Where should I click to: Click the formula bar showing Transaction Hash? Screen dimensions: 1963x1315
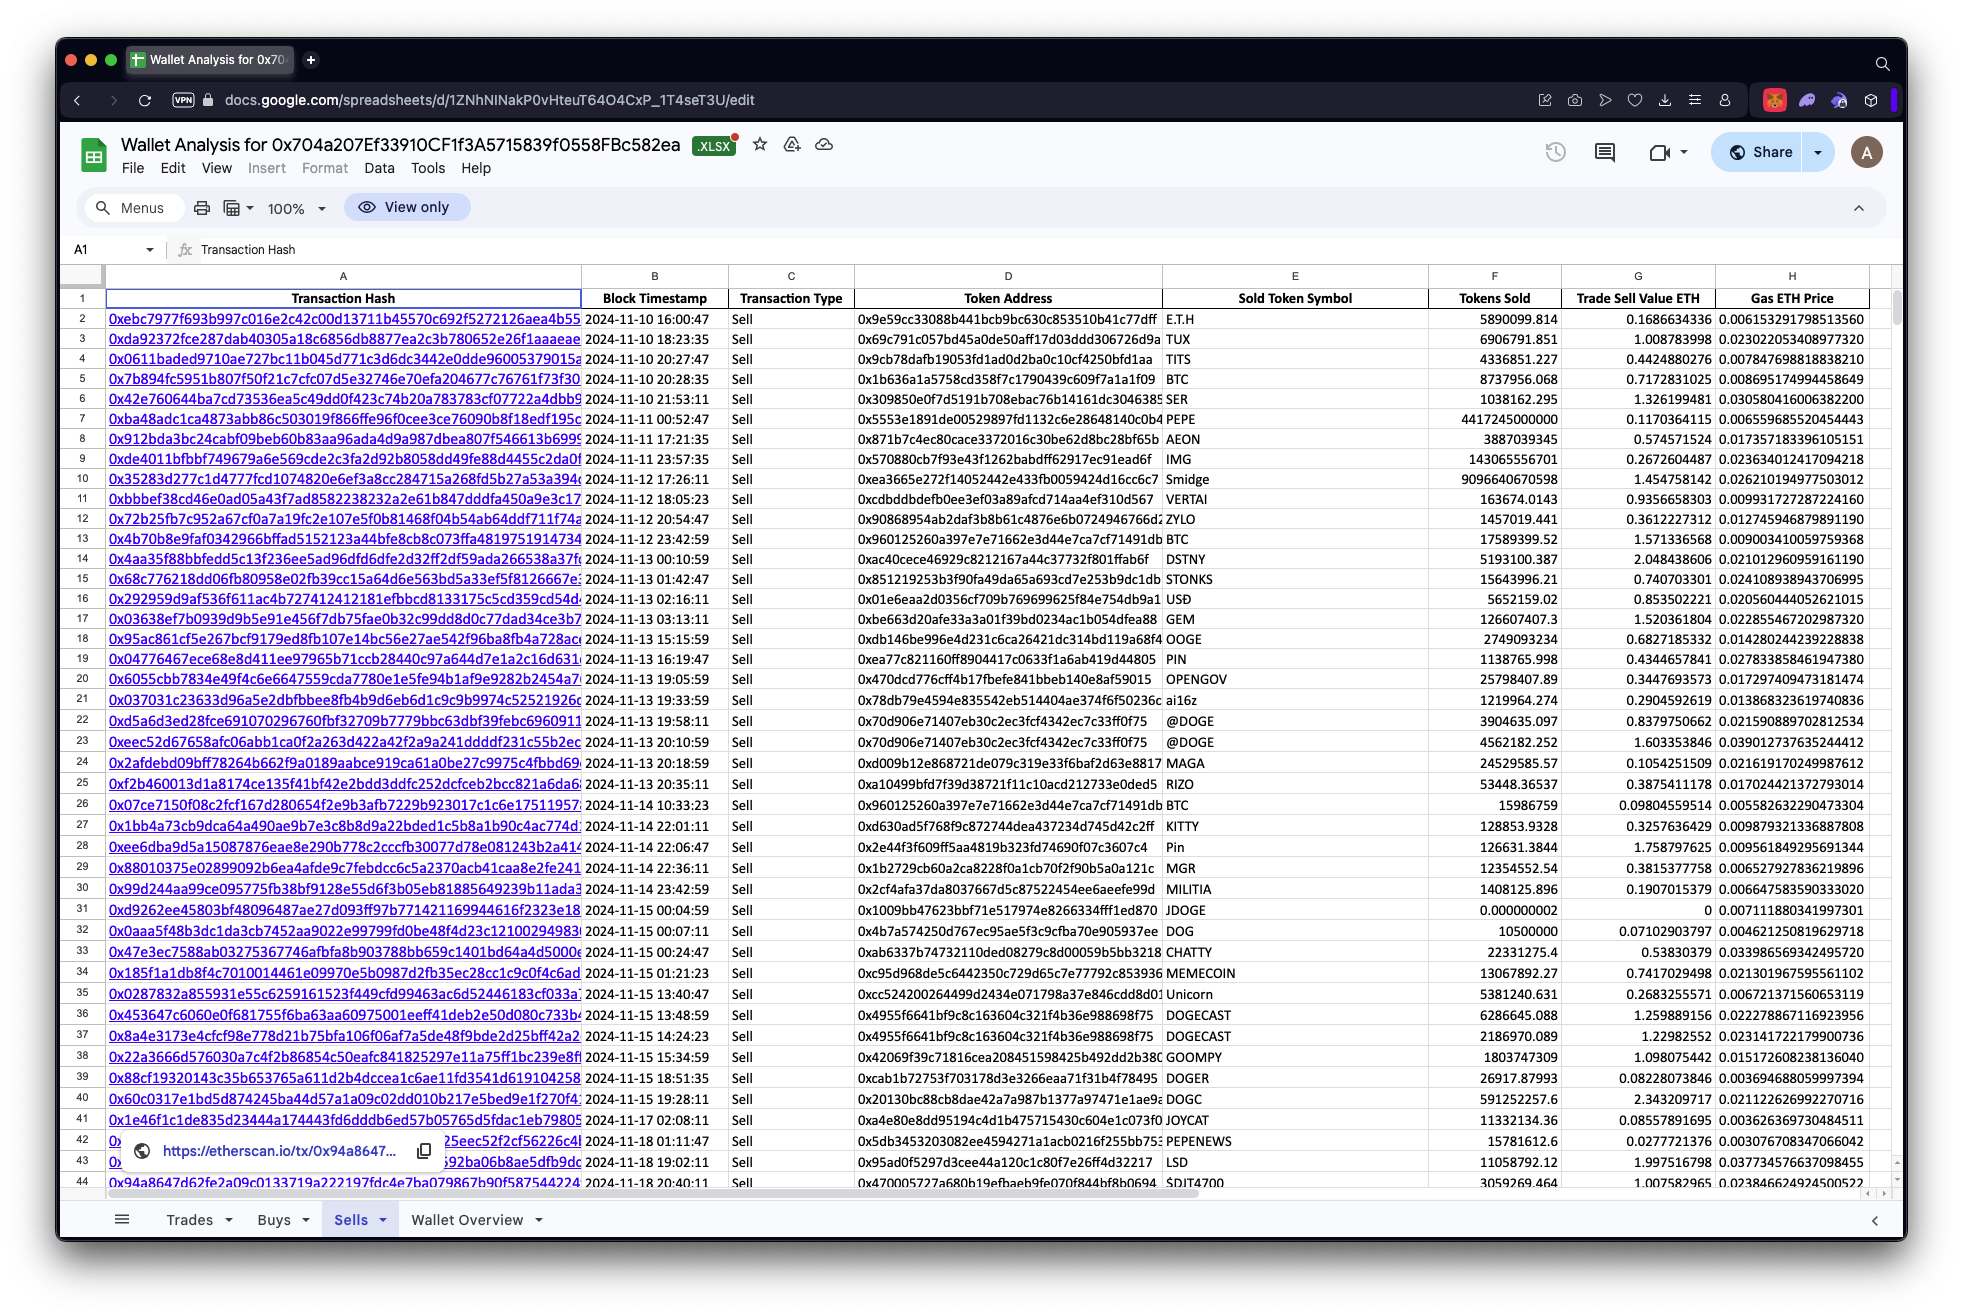(248, 250)
